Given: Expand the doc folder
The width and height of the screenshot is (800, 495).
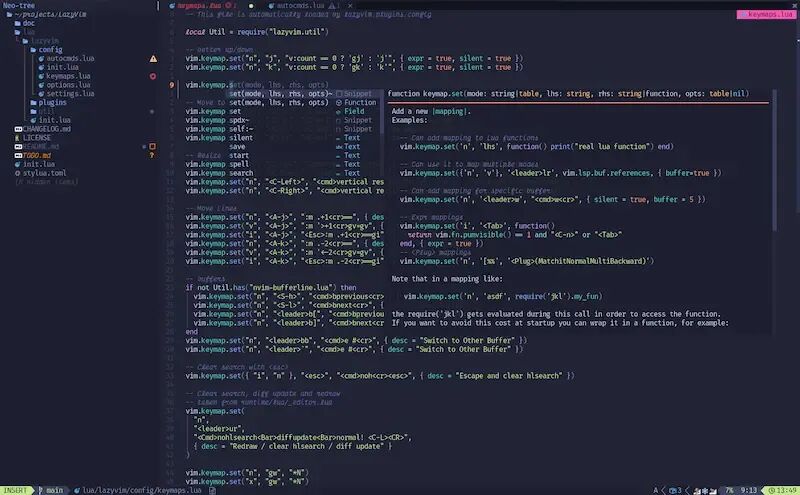Looking at the screenshot, I should (24, 23).
